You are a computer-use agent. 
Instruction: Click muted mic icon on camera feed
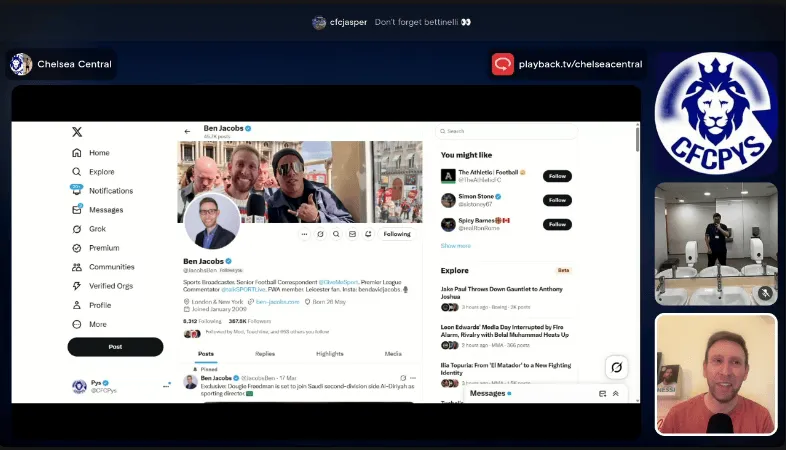click(765, 293)
